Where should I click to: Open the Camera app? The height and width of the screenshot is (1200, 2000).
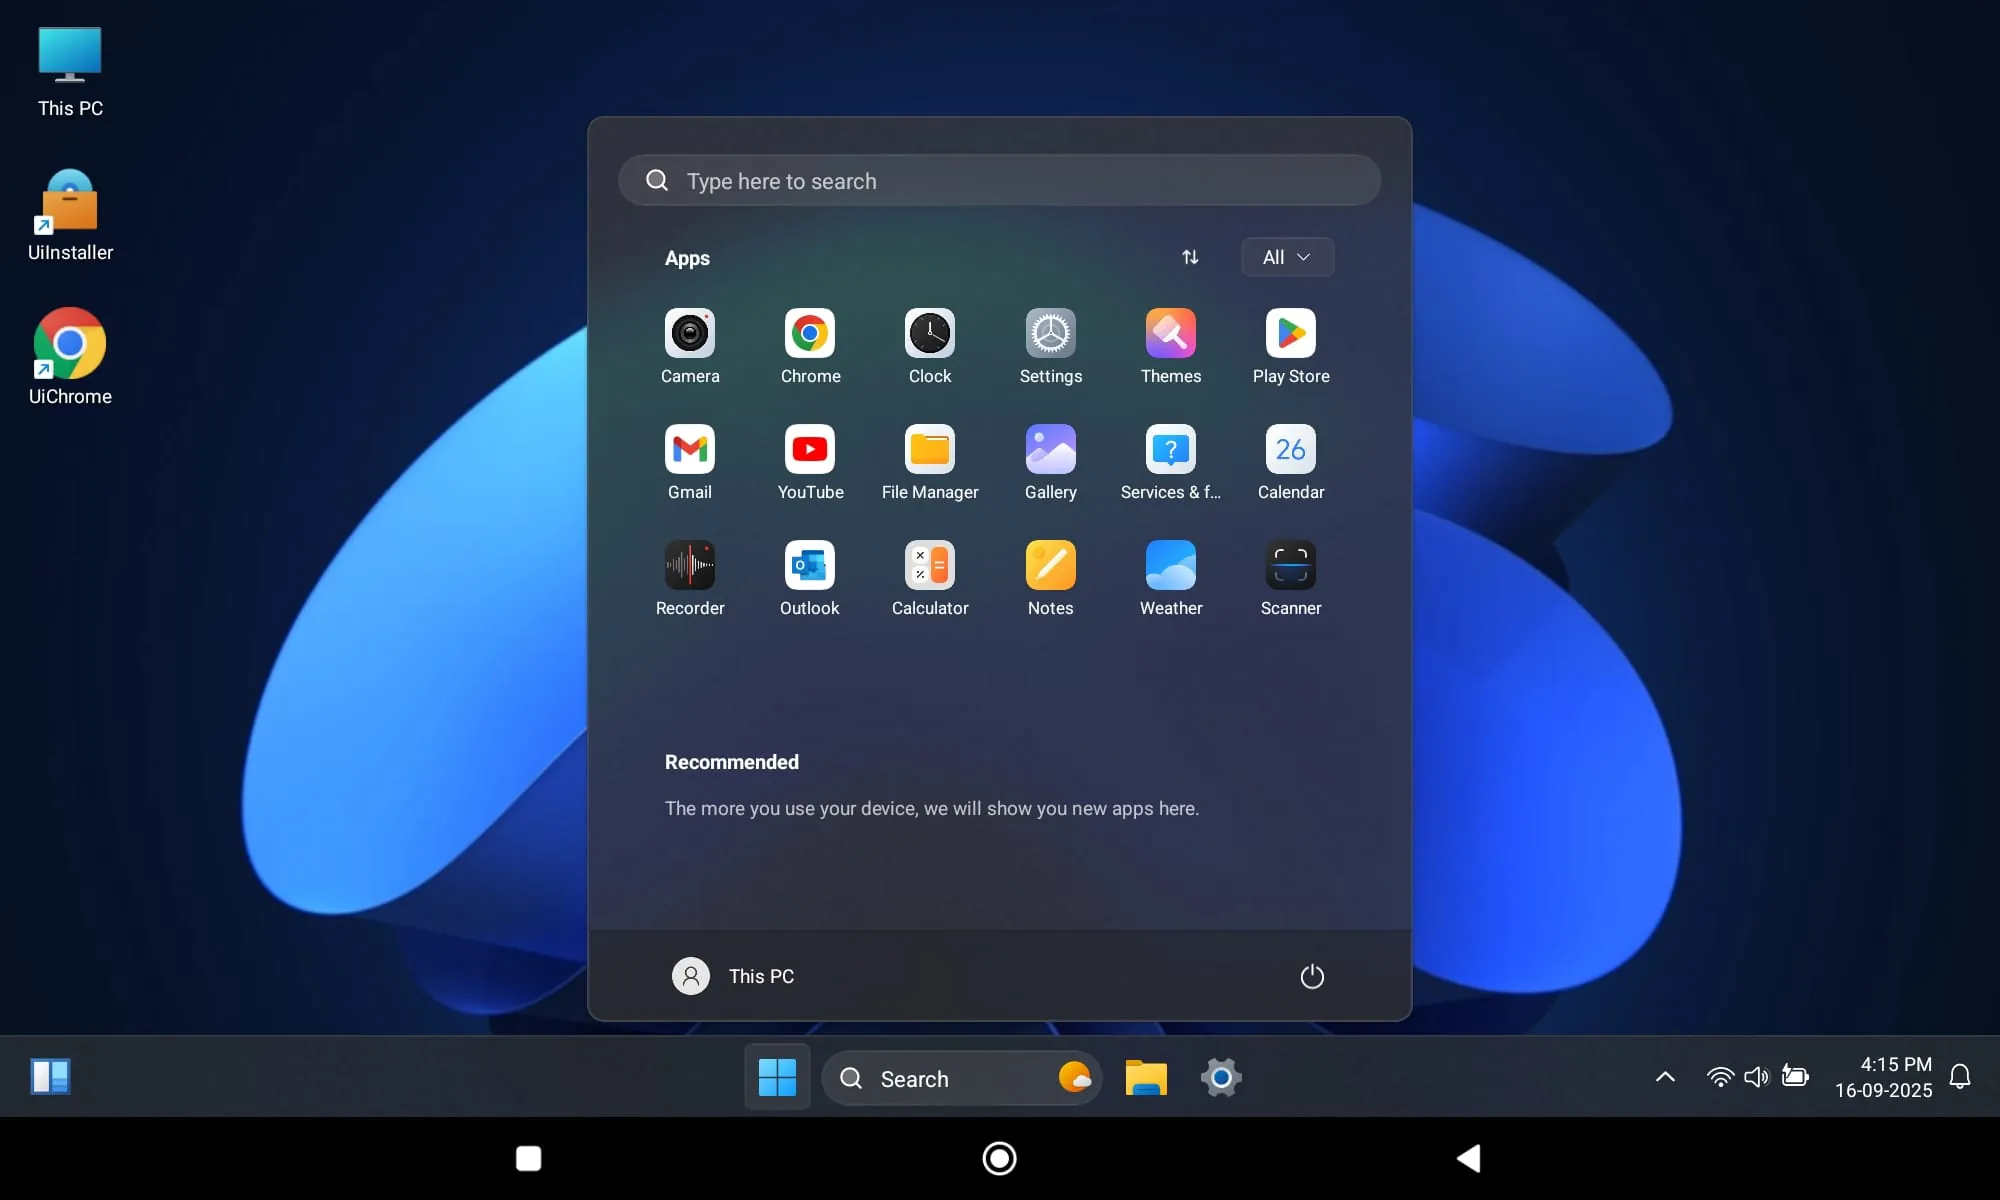click(690, 335)
